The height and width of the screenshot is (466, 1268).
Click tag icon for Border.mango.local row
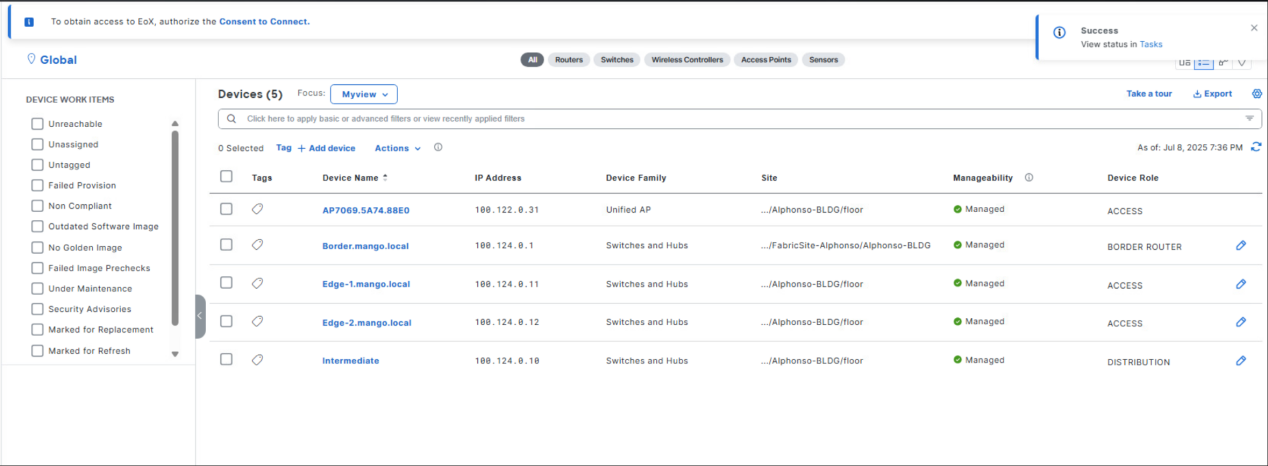click(257, 244)
